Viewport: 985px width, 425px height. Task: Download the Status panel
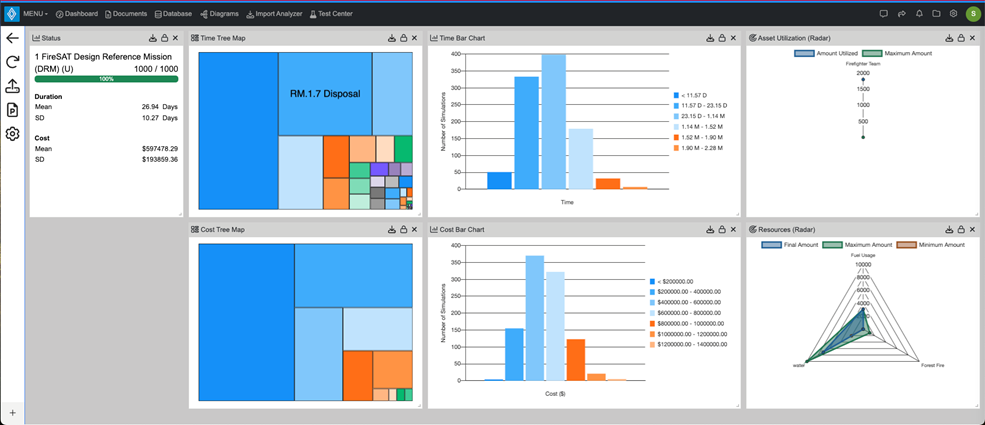tap(153, 38)
